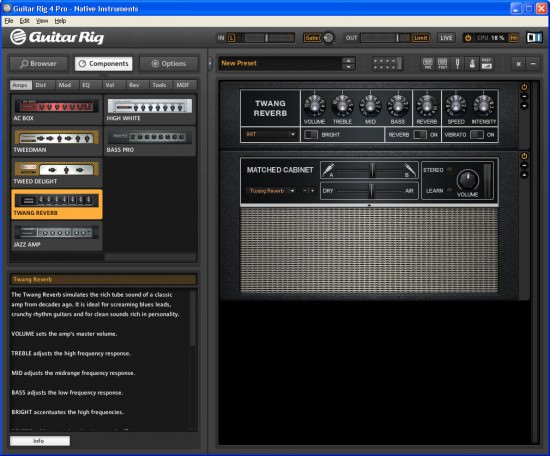The width and height of the screenshot is (550, 456).
Task: Collapse the Matched Cabinet module up arrow
Action: point(524,174)
